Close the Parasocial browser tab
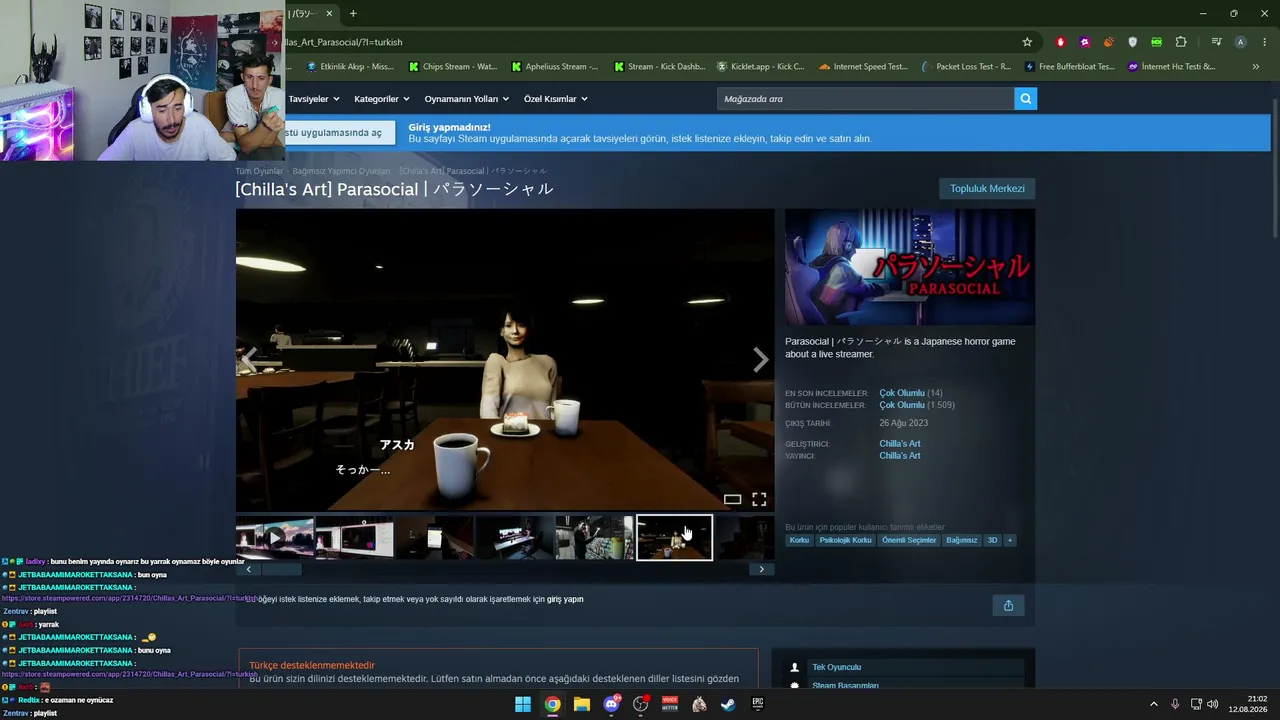The width and height of the screenshot is (1280, 720). coord(329,13)
